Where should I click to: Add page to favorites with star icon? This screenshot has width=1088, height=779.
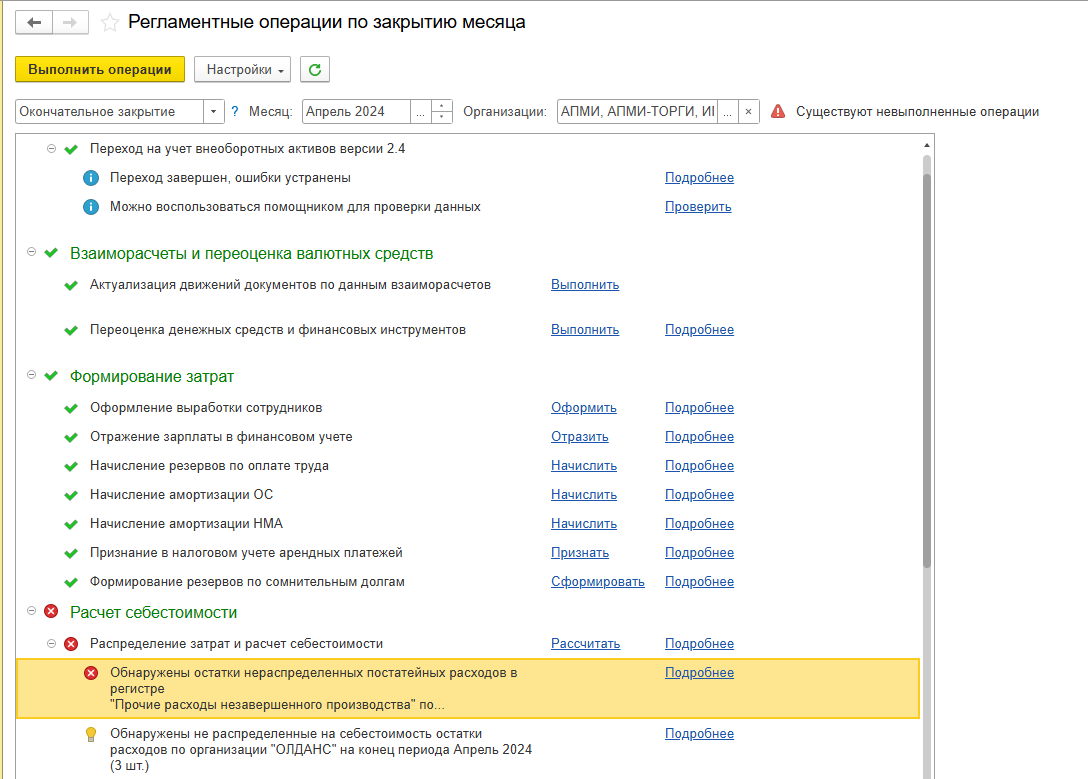110,22
